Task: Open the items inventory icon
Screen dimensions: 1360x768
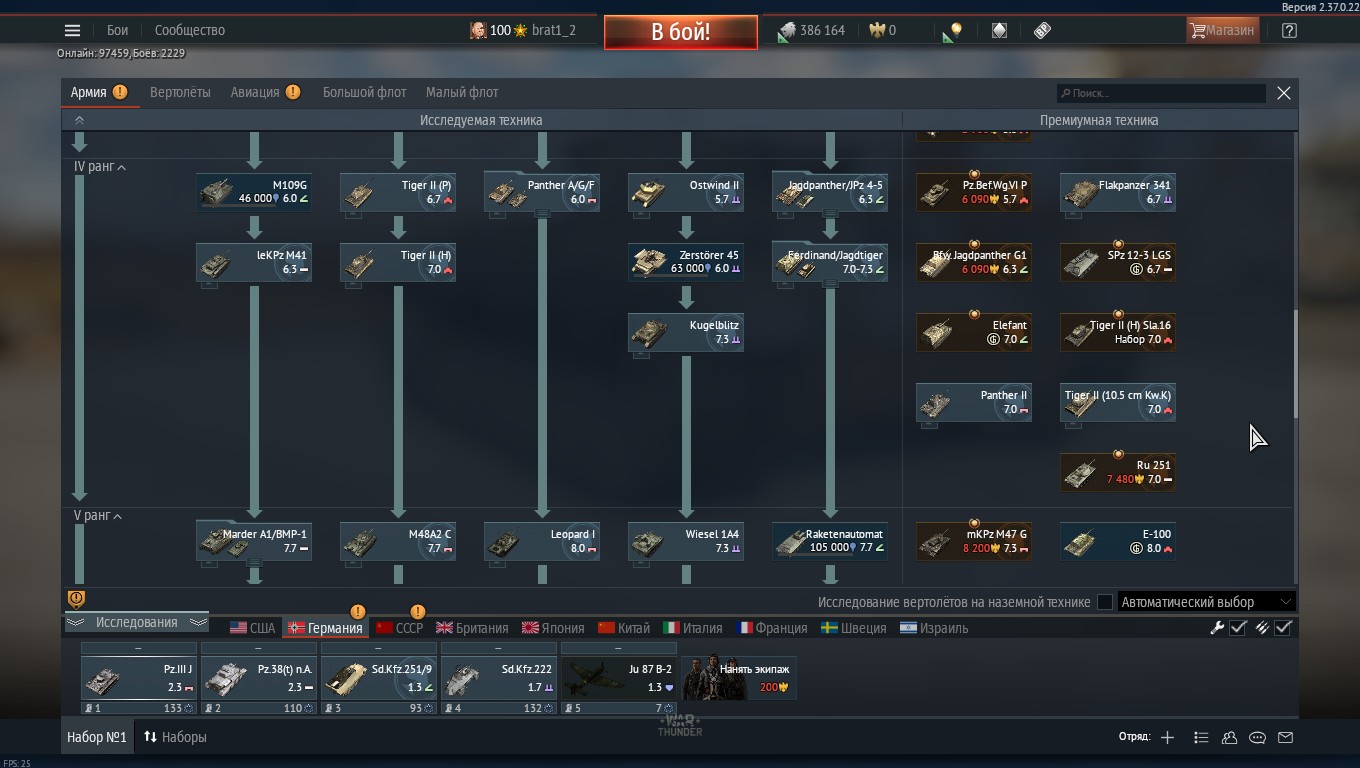Action: point(1042,30)
